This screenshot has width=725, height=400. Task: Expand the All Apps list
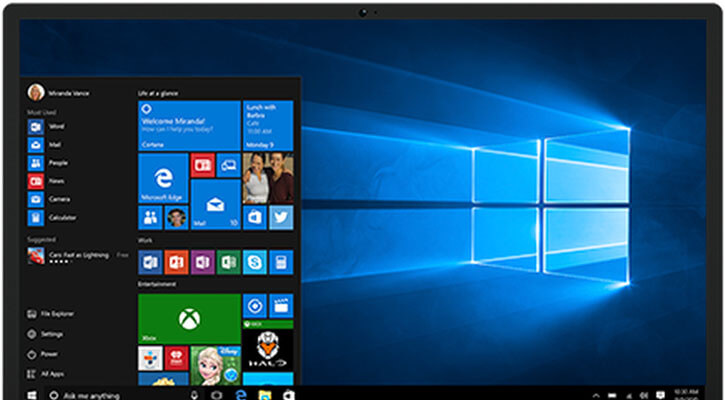(52, 373)
